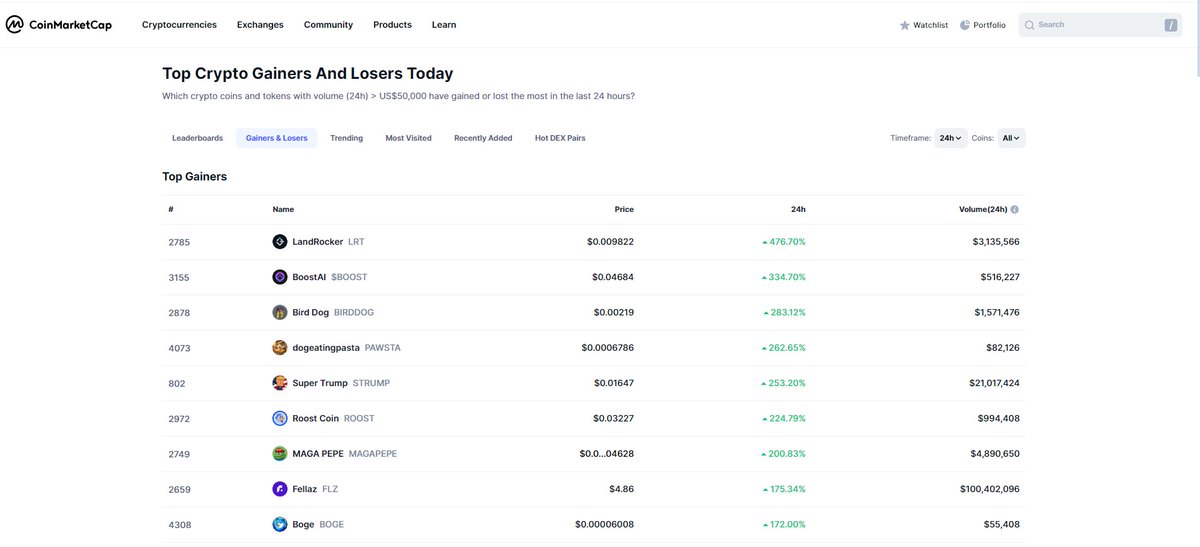
Task: Open the Bird Dog BIRDDOG coin page
Action: (323, 312)
